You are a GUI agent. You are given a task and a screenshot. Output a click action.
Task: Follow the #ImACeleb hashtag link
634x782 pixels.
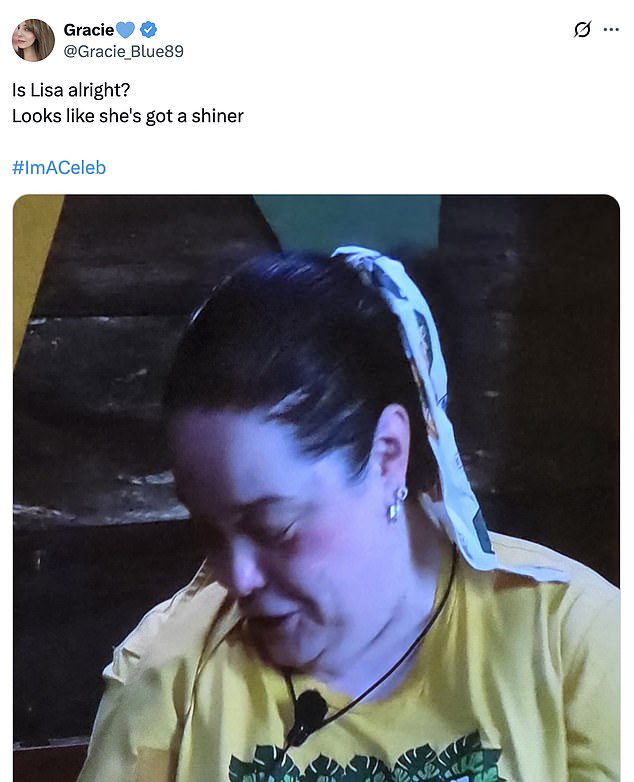(59, 168)
